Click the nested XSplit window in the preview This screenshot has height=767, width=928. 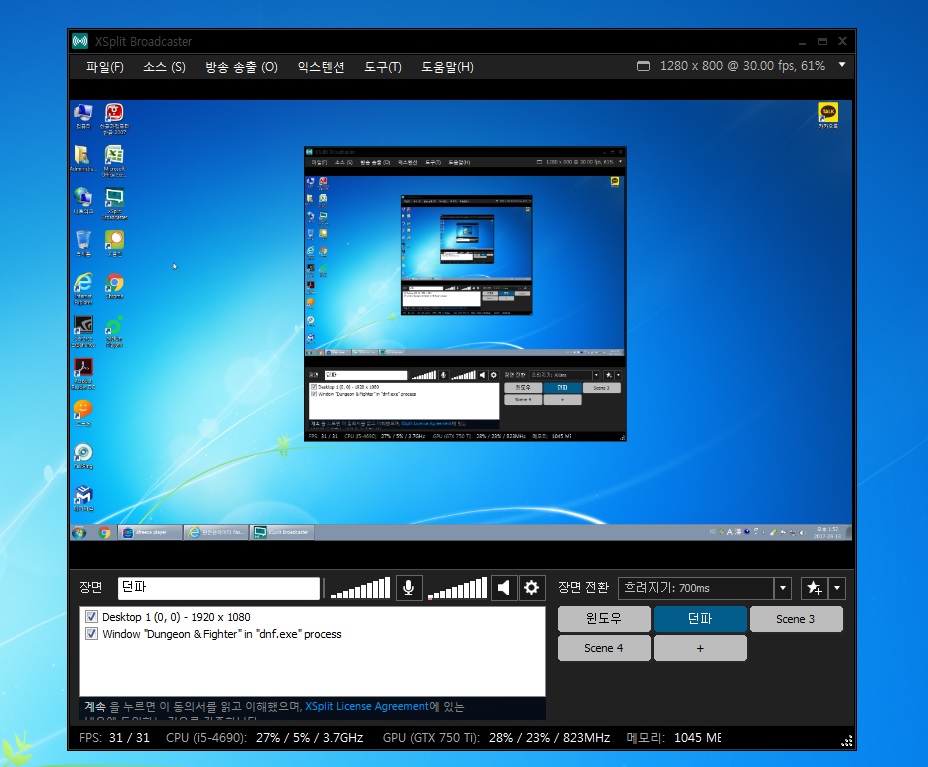point(465,294)
